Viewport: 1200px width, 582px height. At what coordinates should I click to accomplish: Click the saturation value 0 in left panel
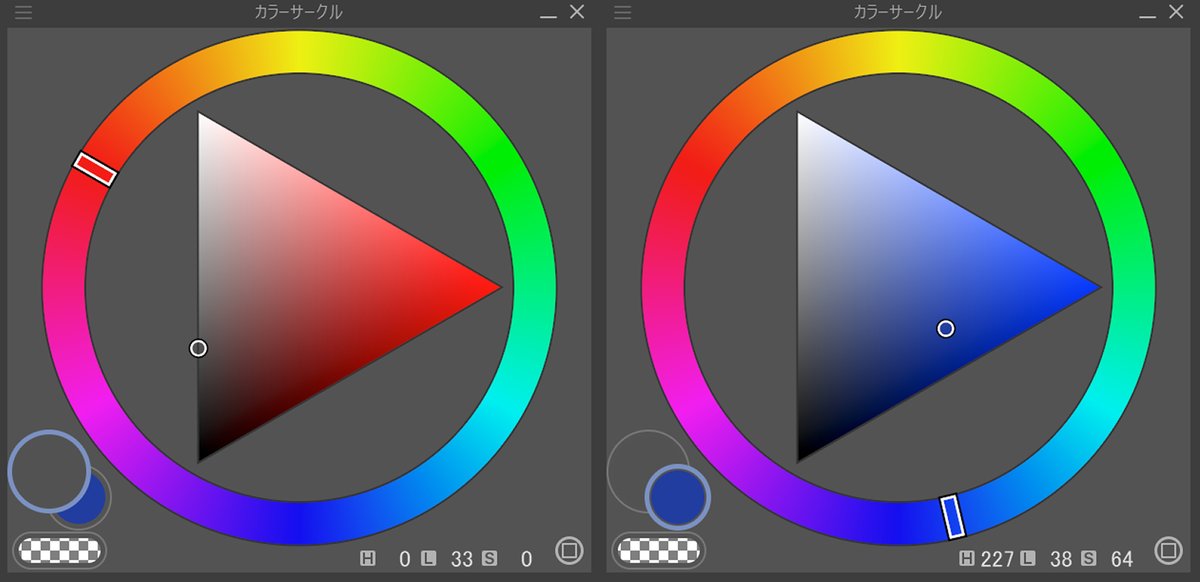pos(526,559)
